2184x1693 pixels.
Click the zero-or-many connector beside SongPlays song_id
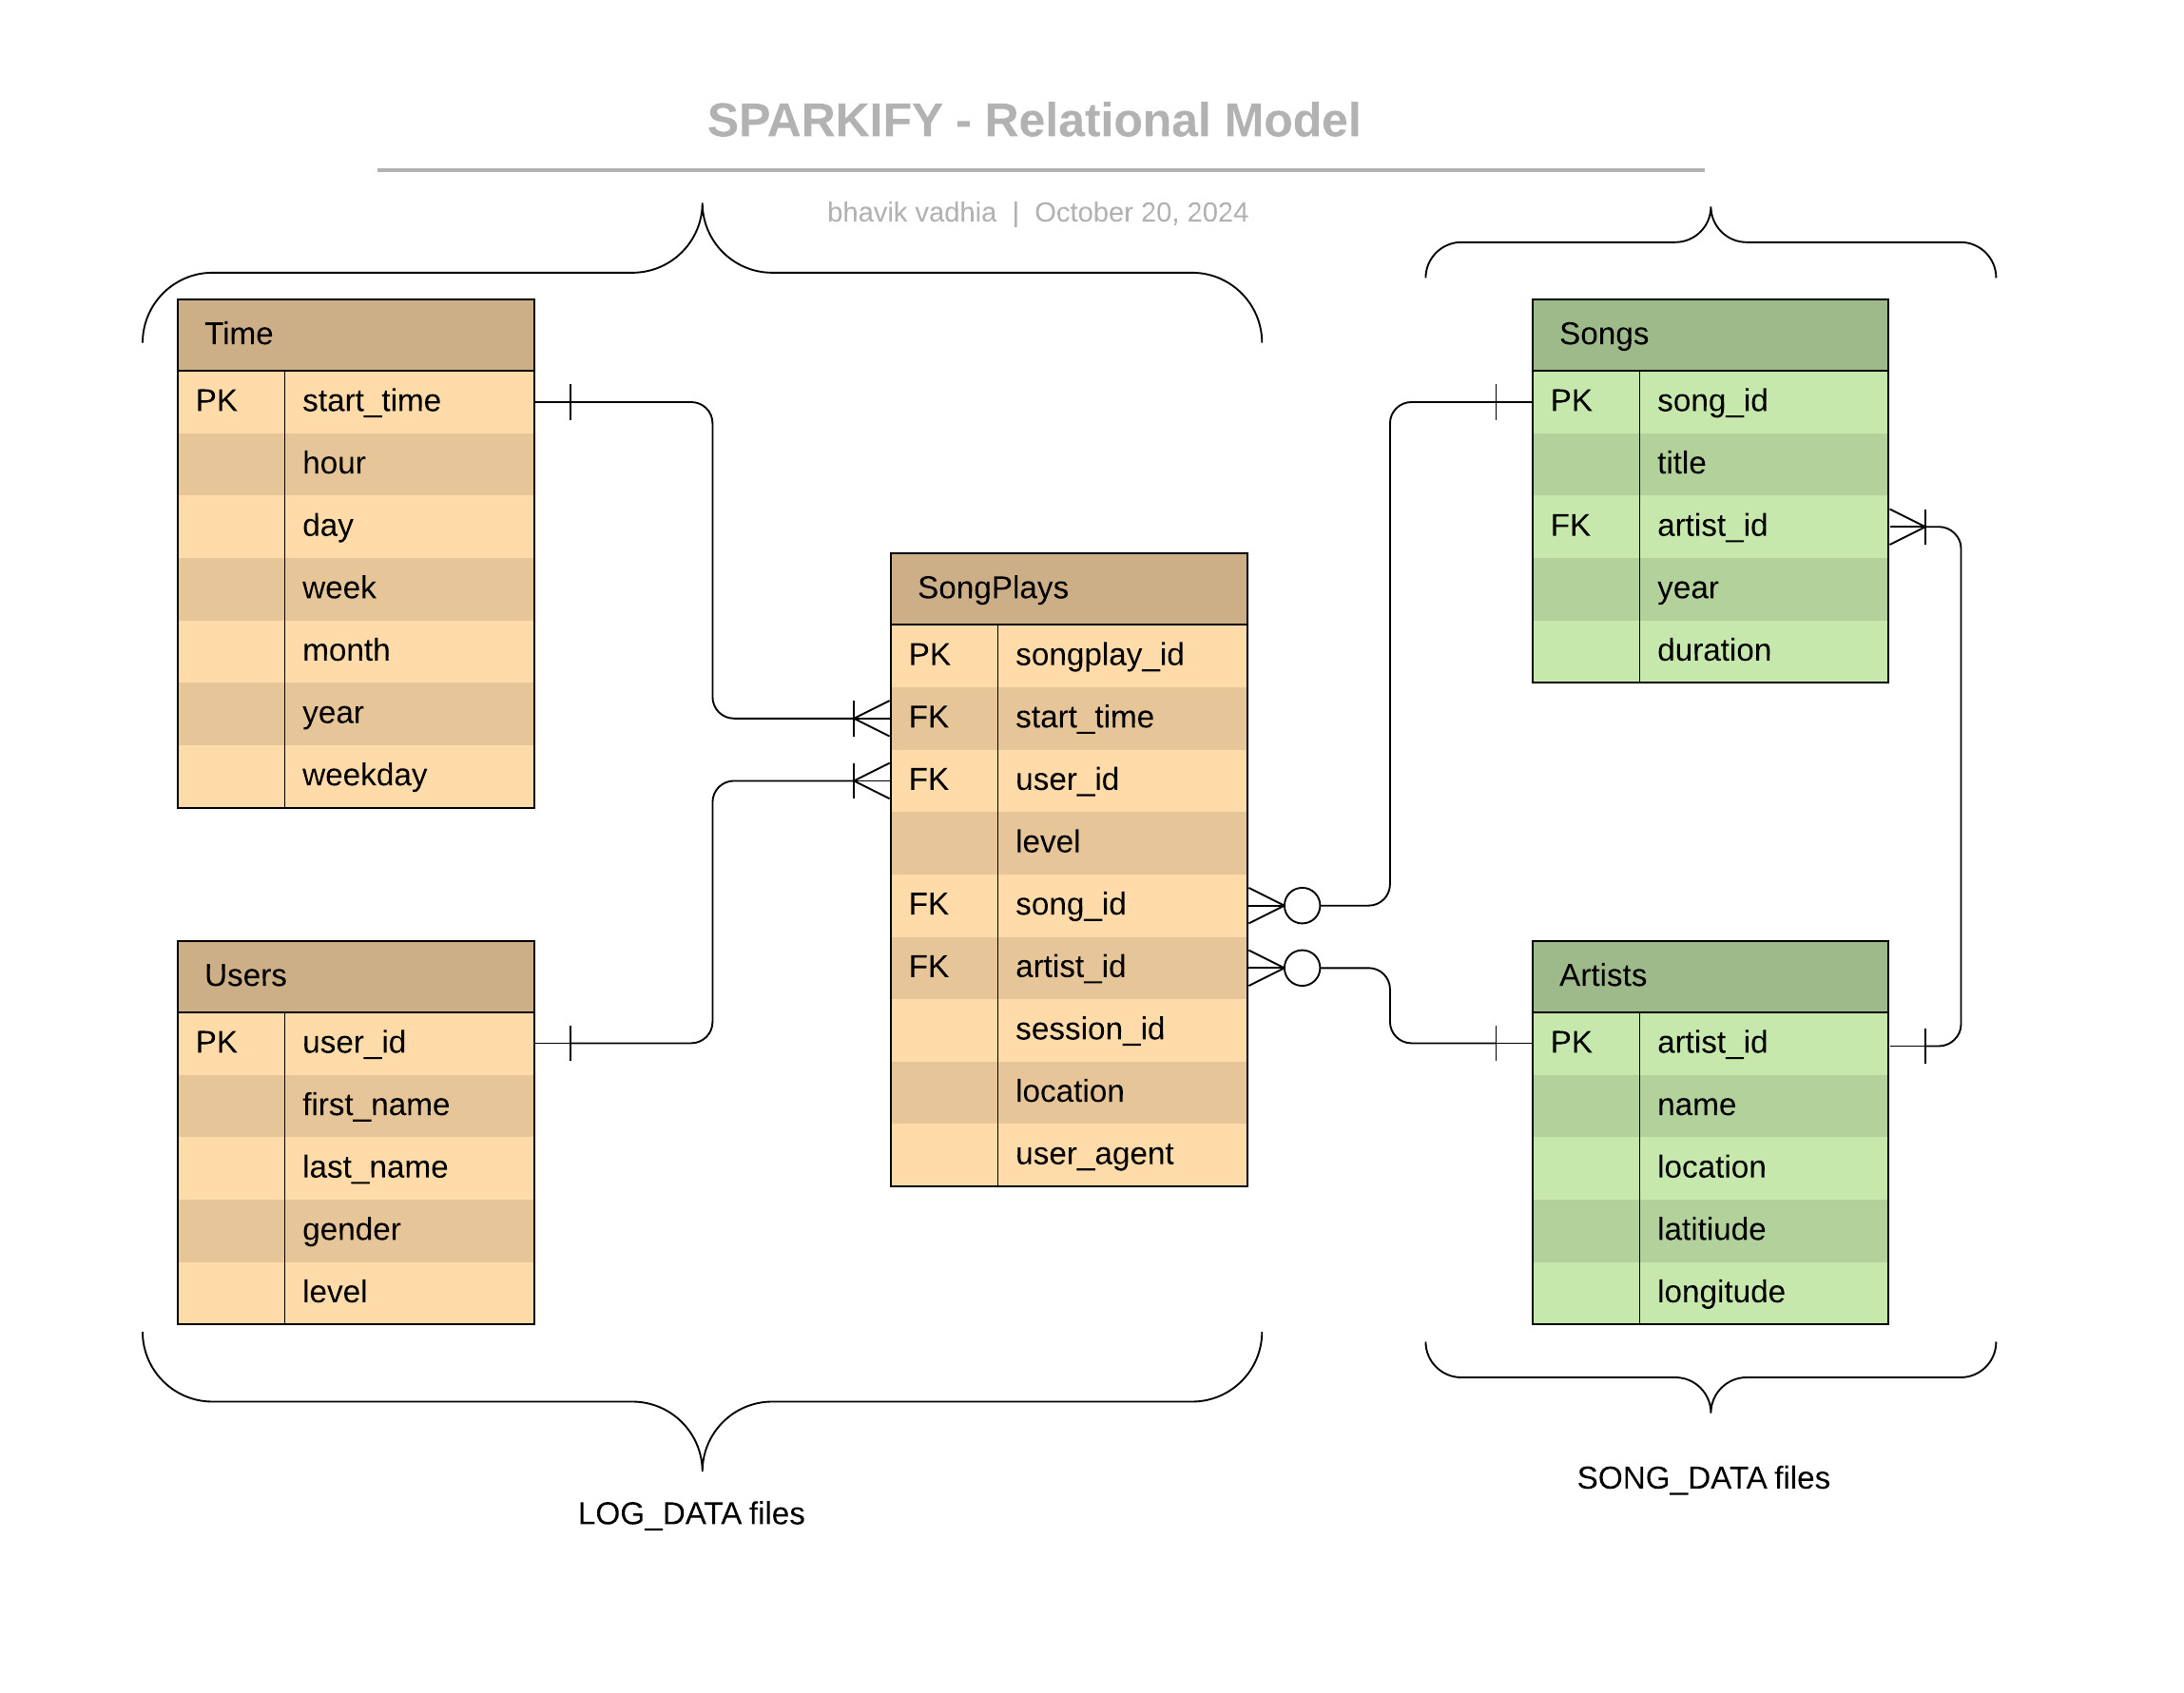pos(1284,906)
